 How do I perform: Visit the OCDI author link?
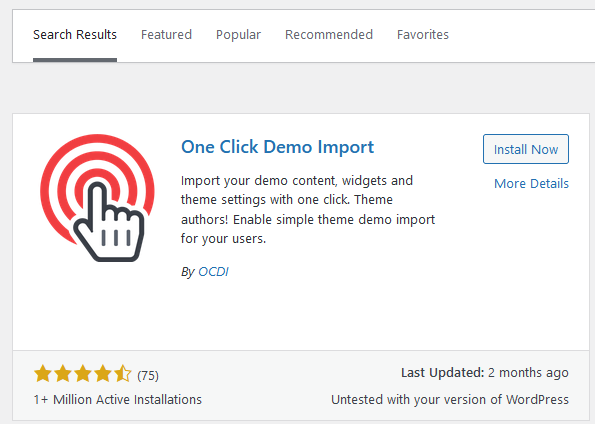(x=213, y=272)
